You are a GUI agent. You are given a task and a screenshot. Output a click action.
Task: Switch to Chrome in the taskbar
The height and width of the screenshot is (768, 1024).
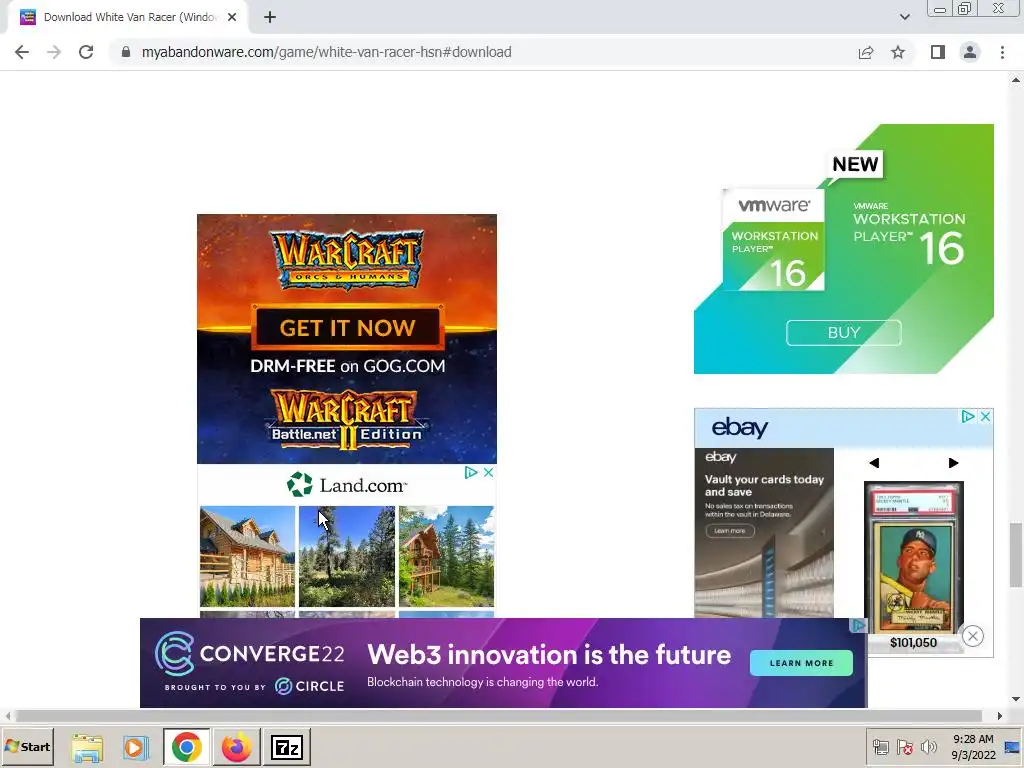point(186,747)
